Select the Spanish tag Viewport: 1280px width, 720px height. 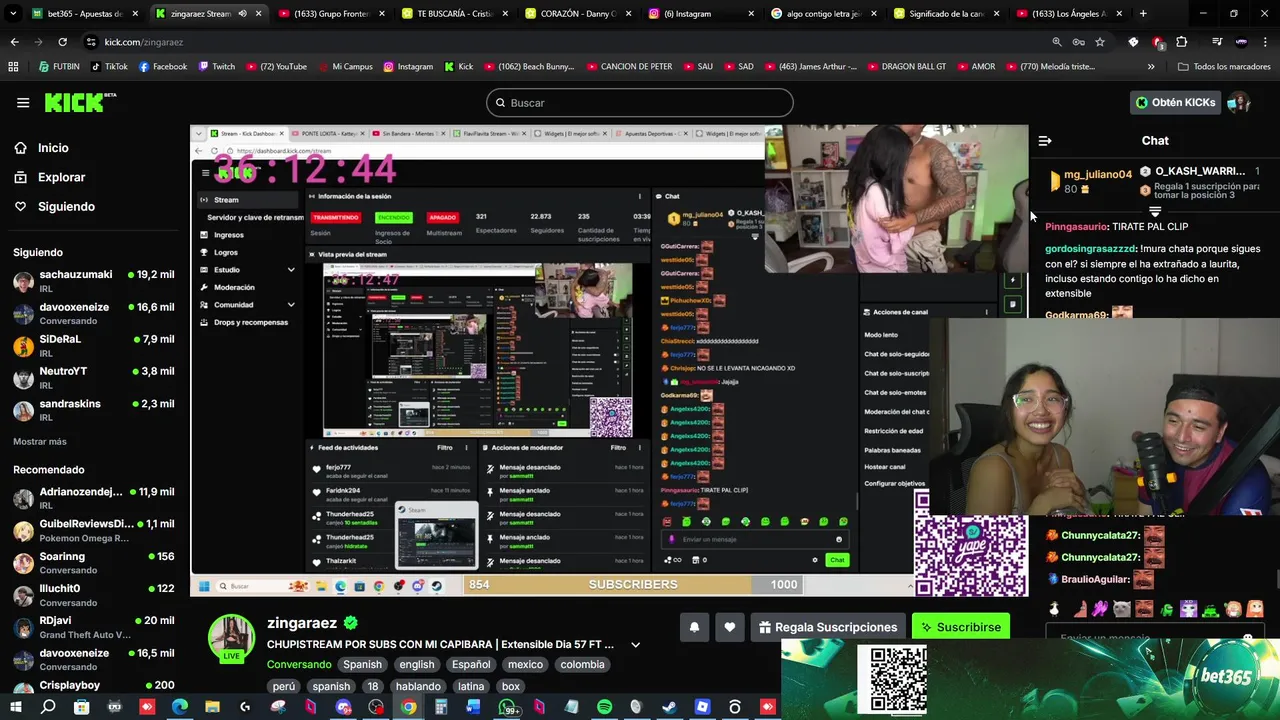tap(363, 664)
